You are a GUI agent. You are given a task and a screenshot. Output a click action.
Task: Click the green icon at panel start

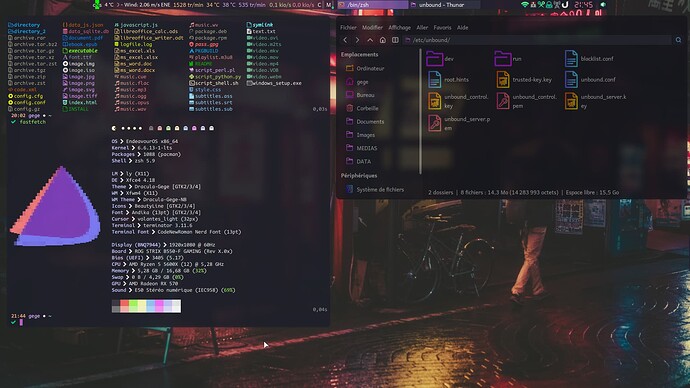coord(97,5)
